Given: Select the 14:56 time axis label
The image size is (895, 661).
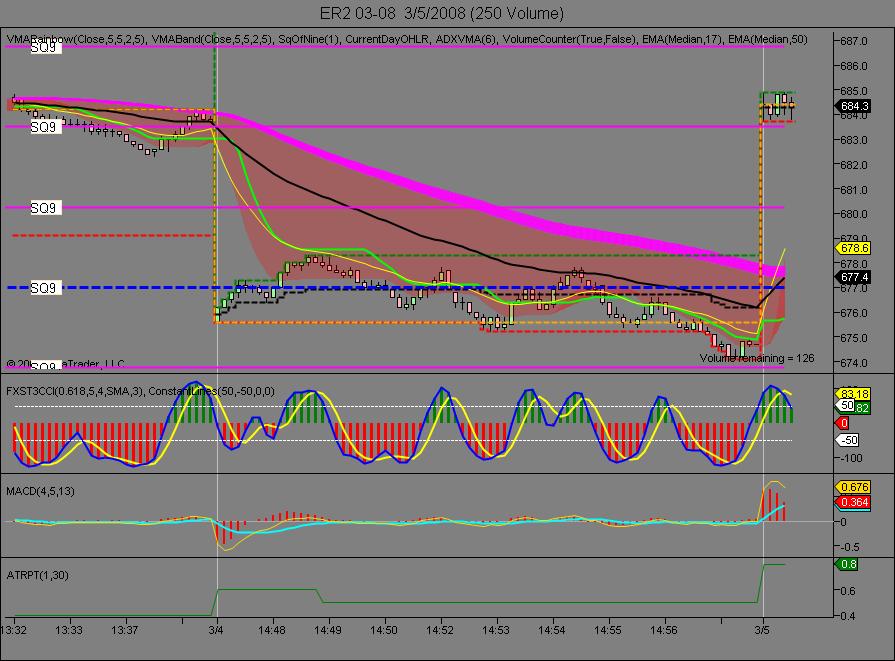Looking at the screenshot, I should 663,630.
